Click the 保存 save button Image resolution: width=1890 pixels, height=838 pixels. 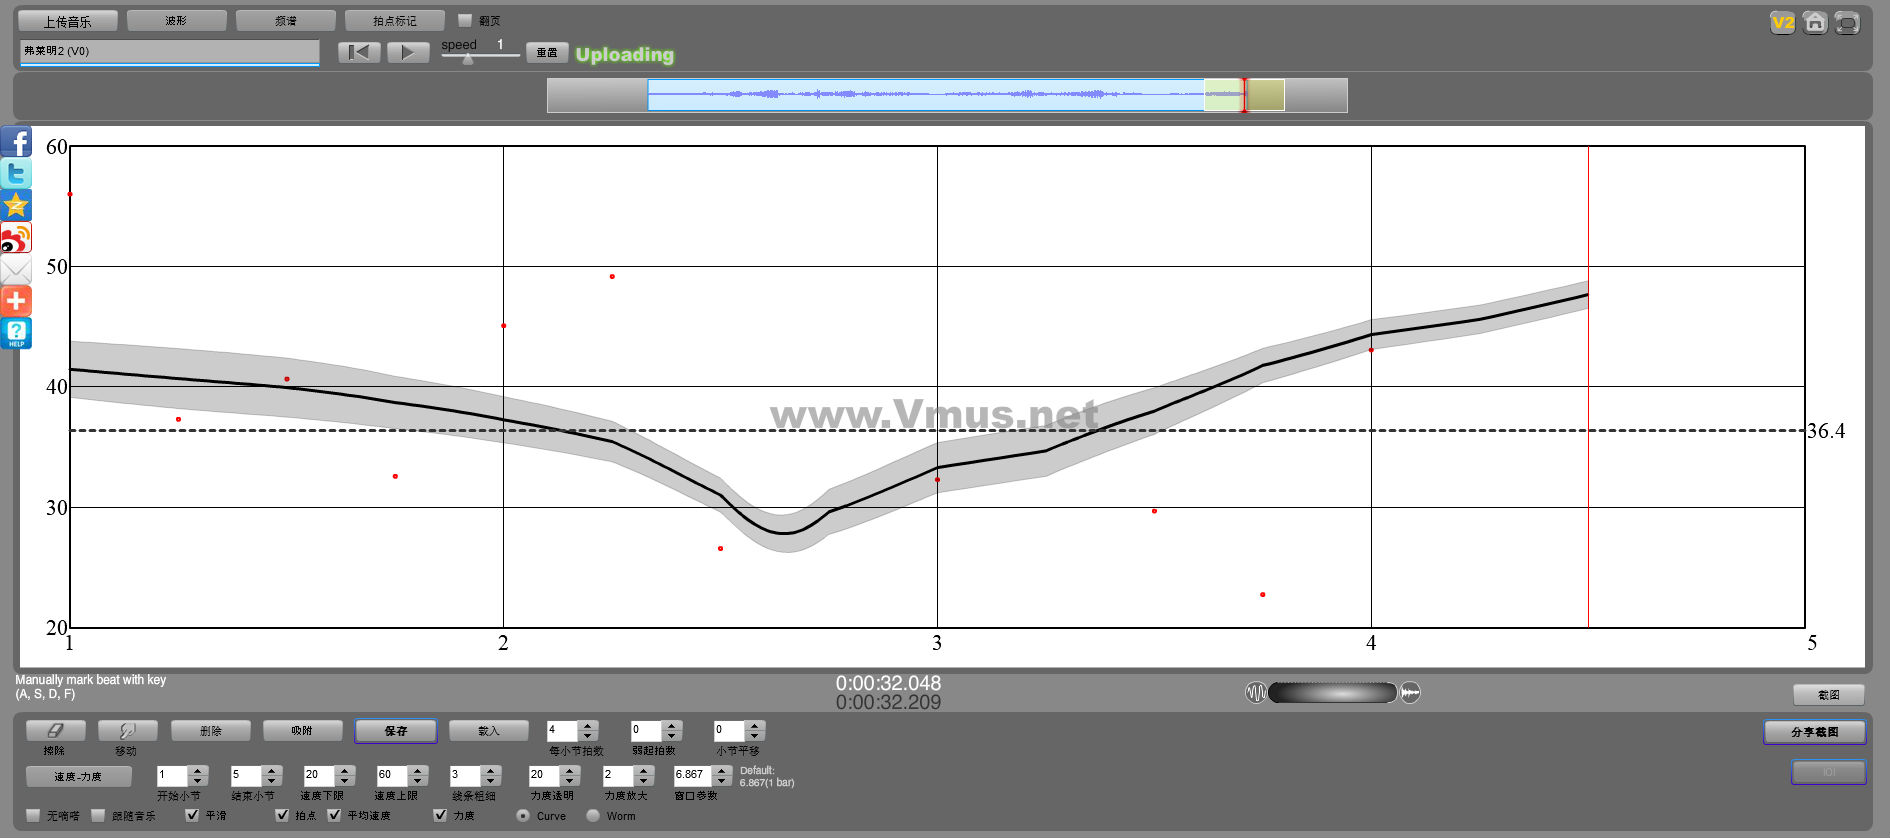[x=395, y=731]
